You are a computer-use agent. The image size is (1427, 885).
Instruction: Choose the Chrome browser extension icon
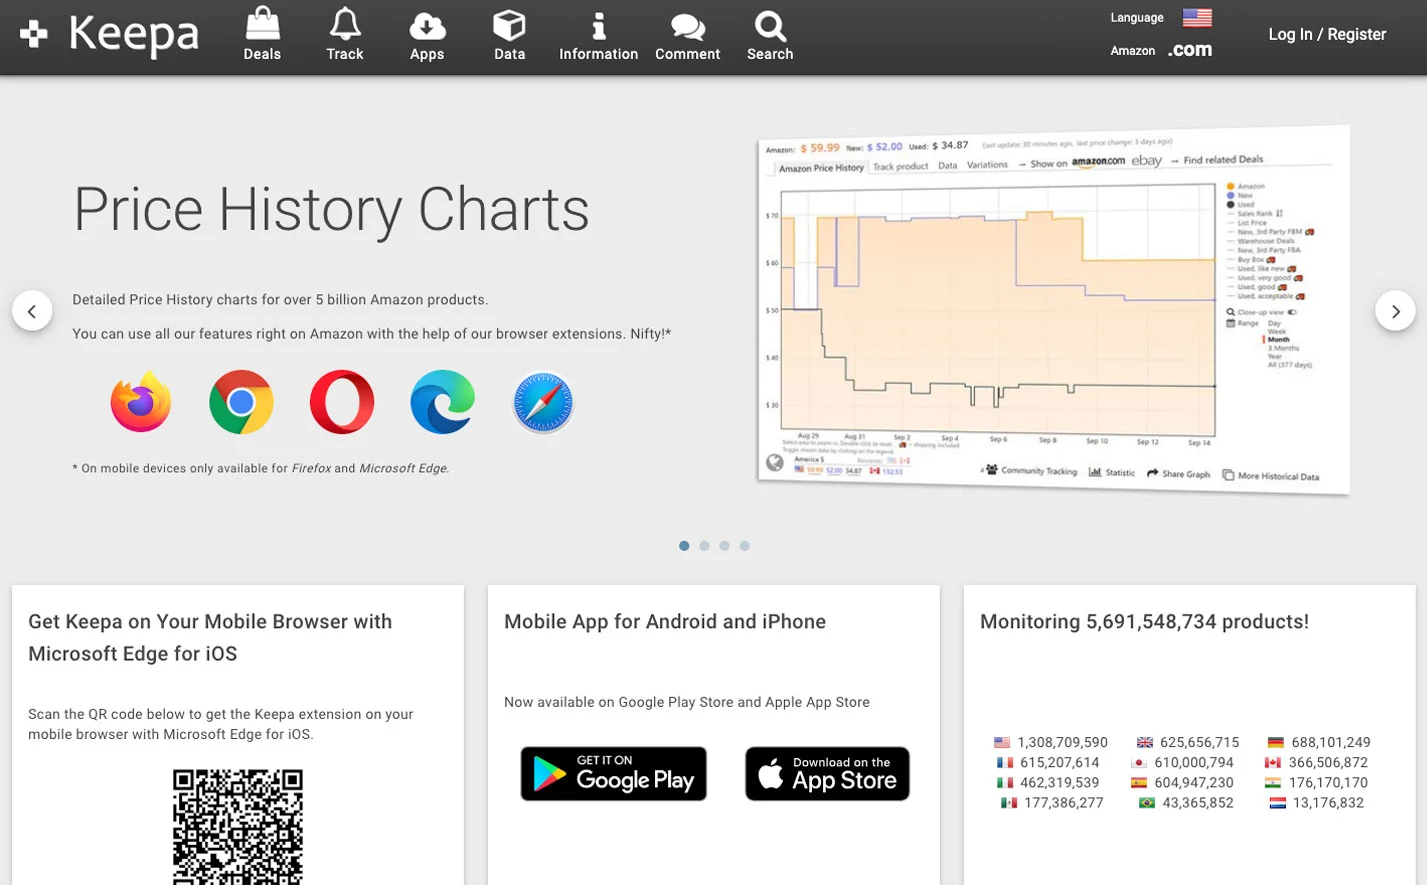click(x=241, y=402)
